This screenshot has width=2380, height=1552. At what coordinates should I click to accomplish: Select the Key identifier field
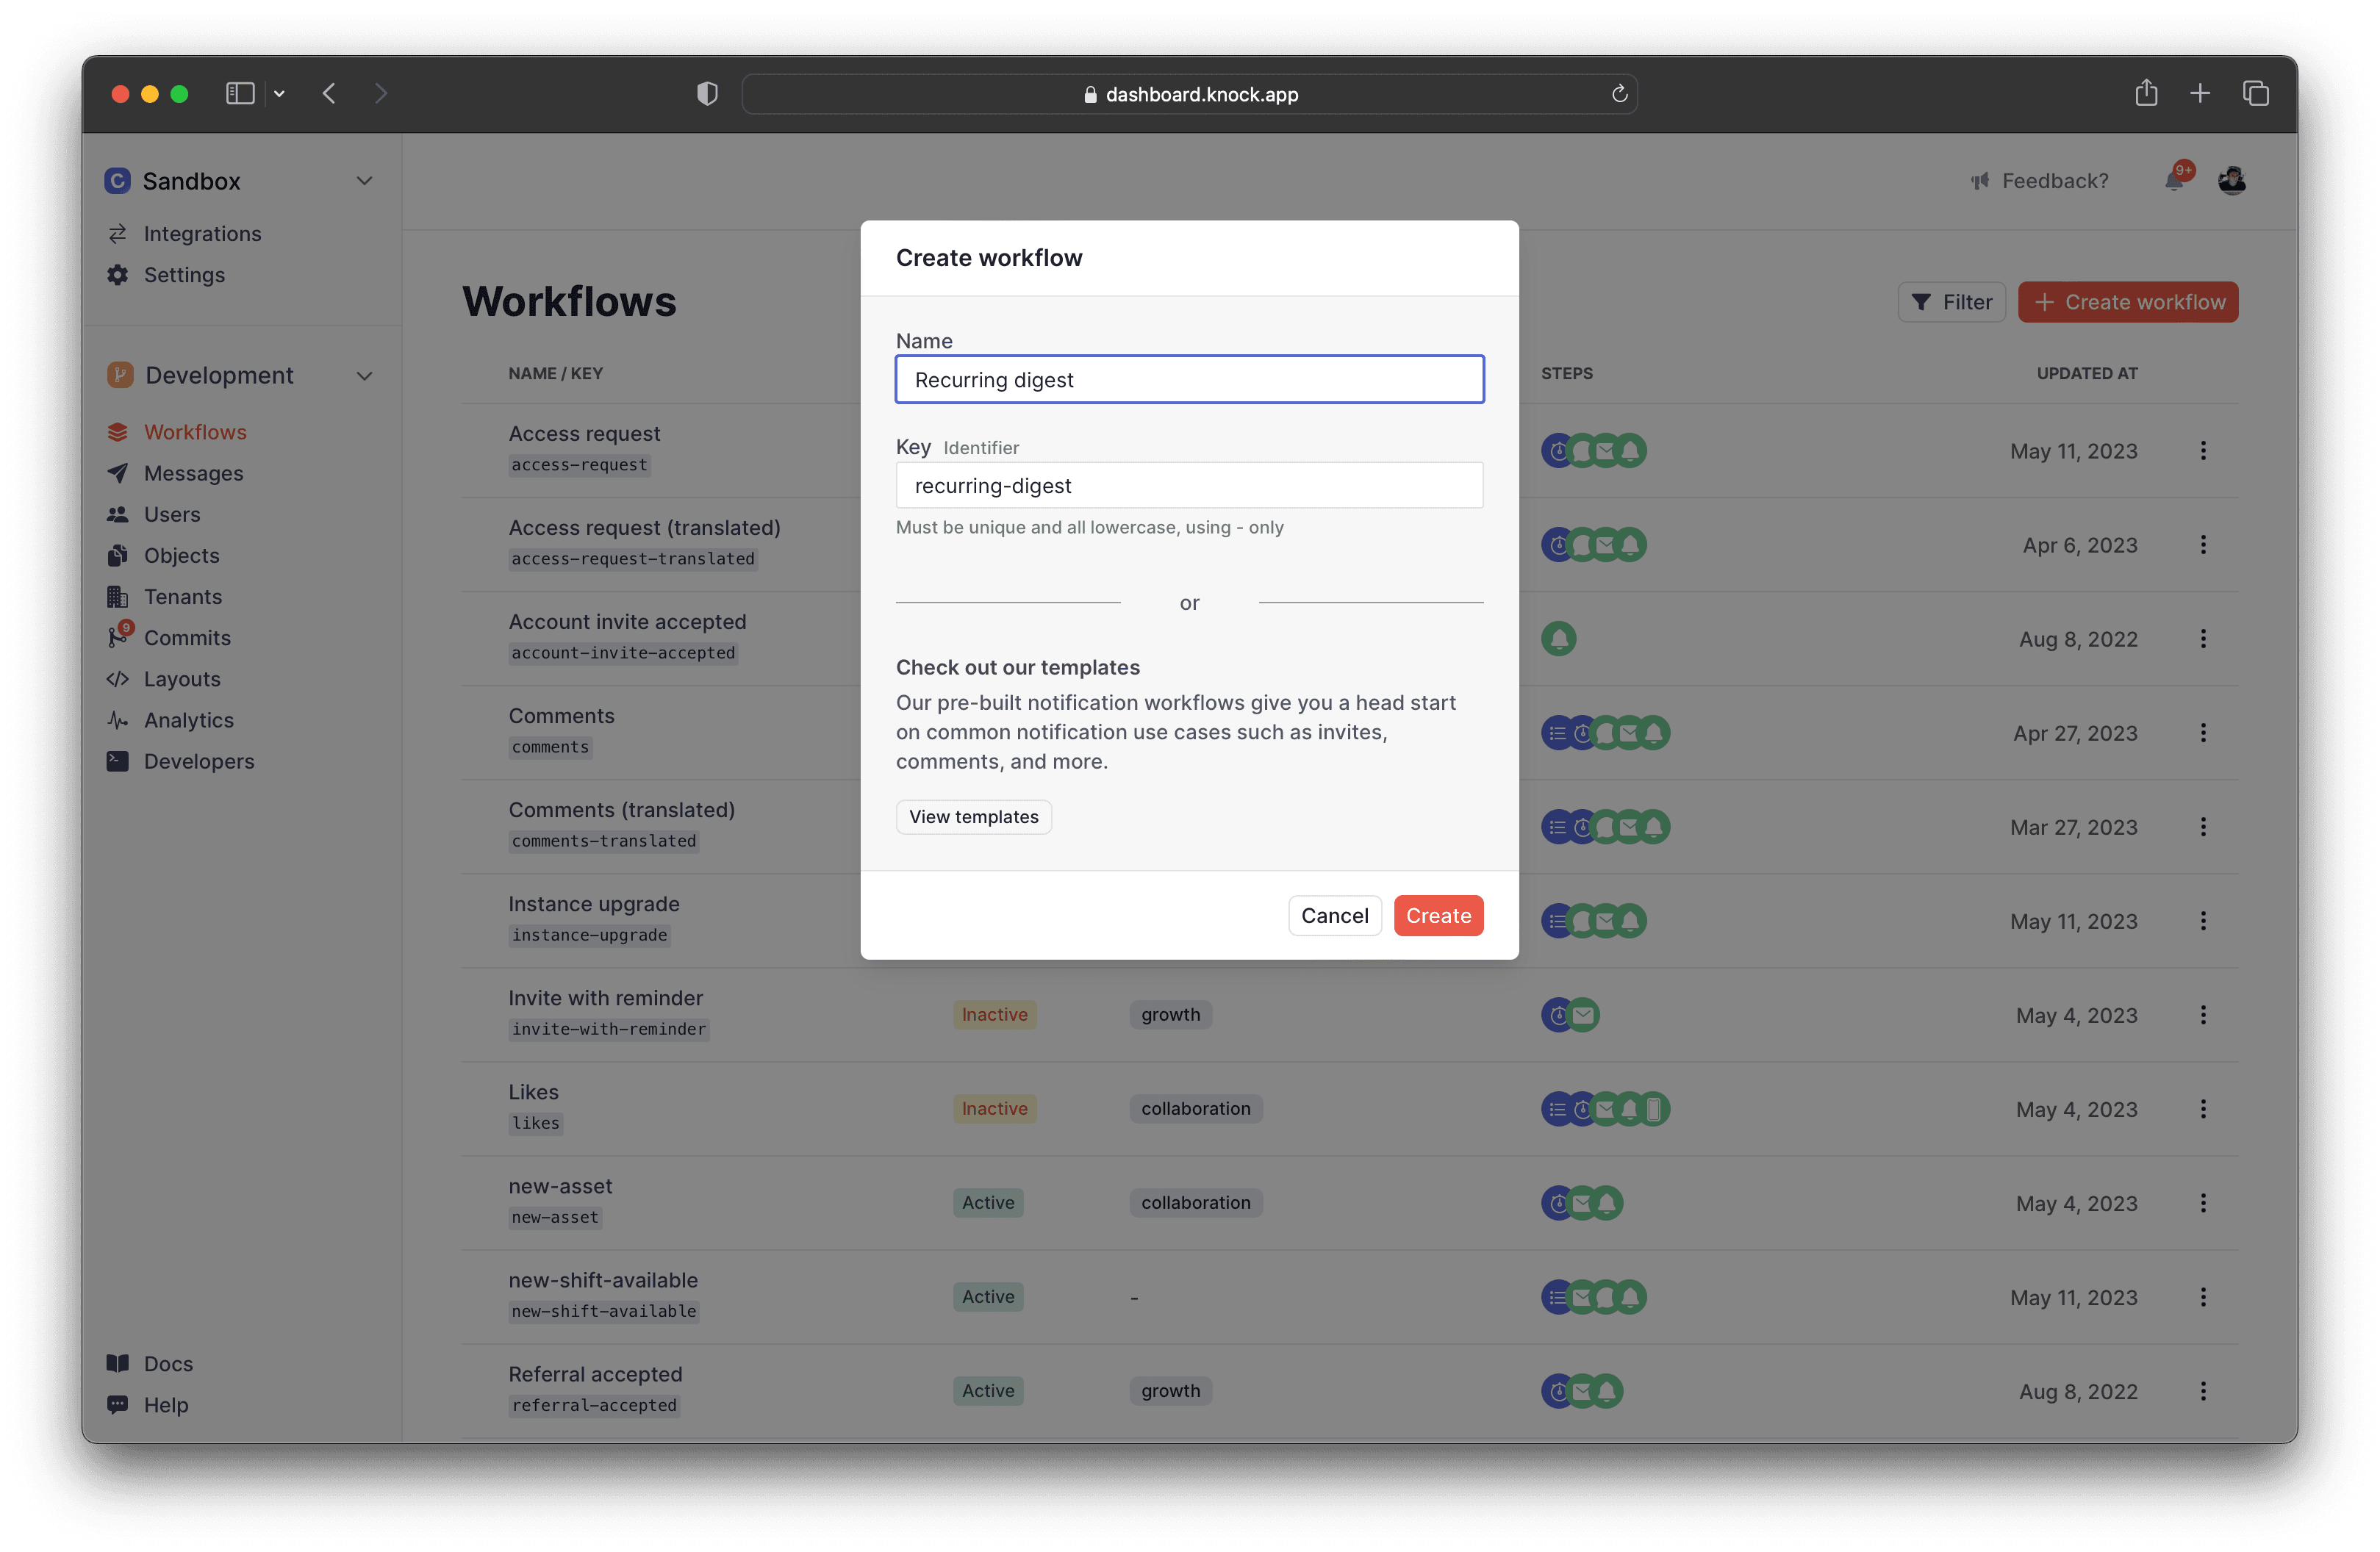click(x=1189, y=485)
